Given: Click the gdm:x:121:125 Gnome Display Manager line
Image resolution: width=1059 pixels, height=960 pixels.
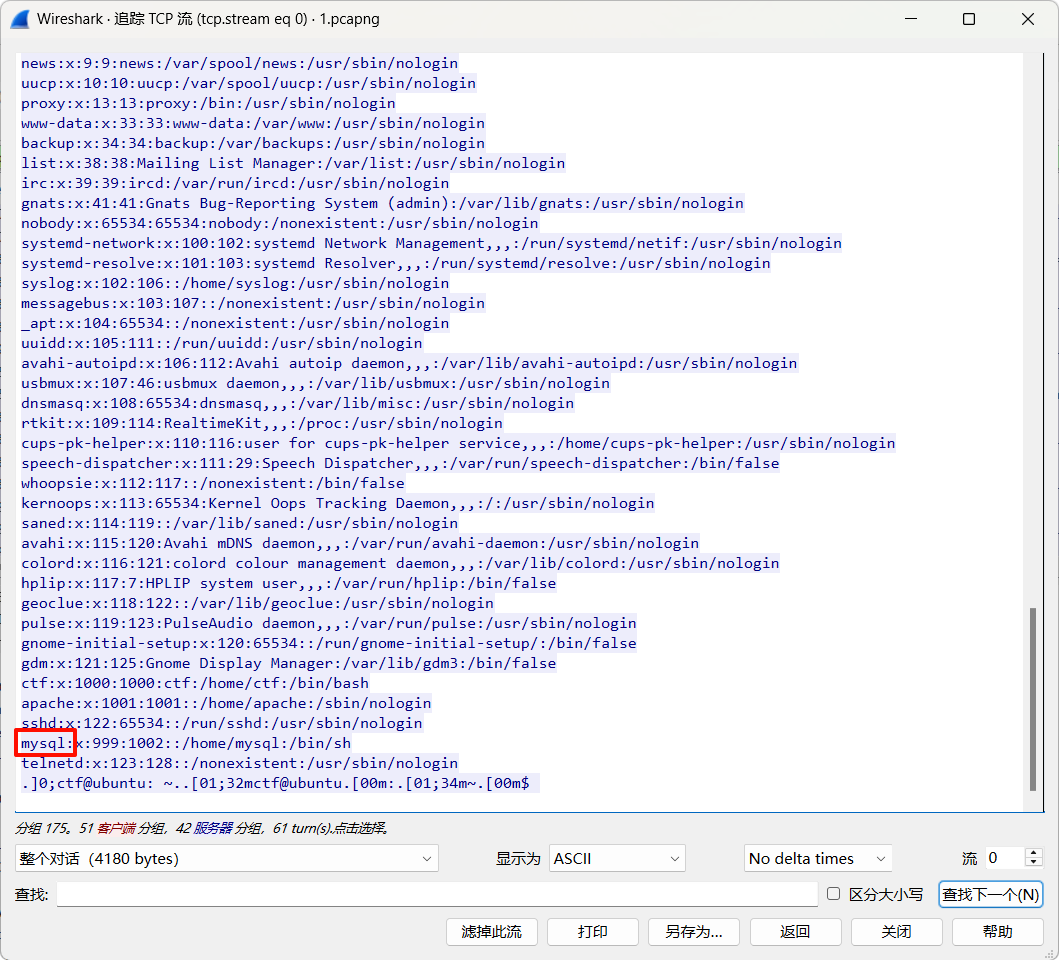Looking at the screenshot, I should pyautogui.click(x=288, y=663).
